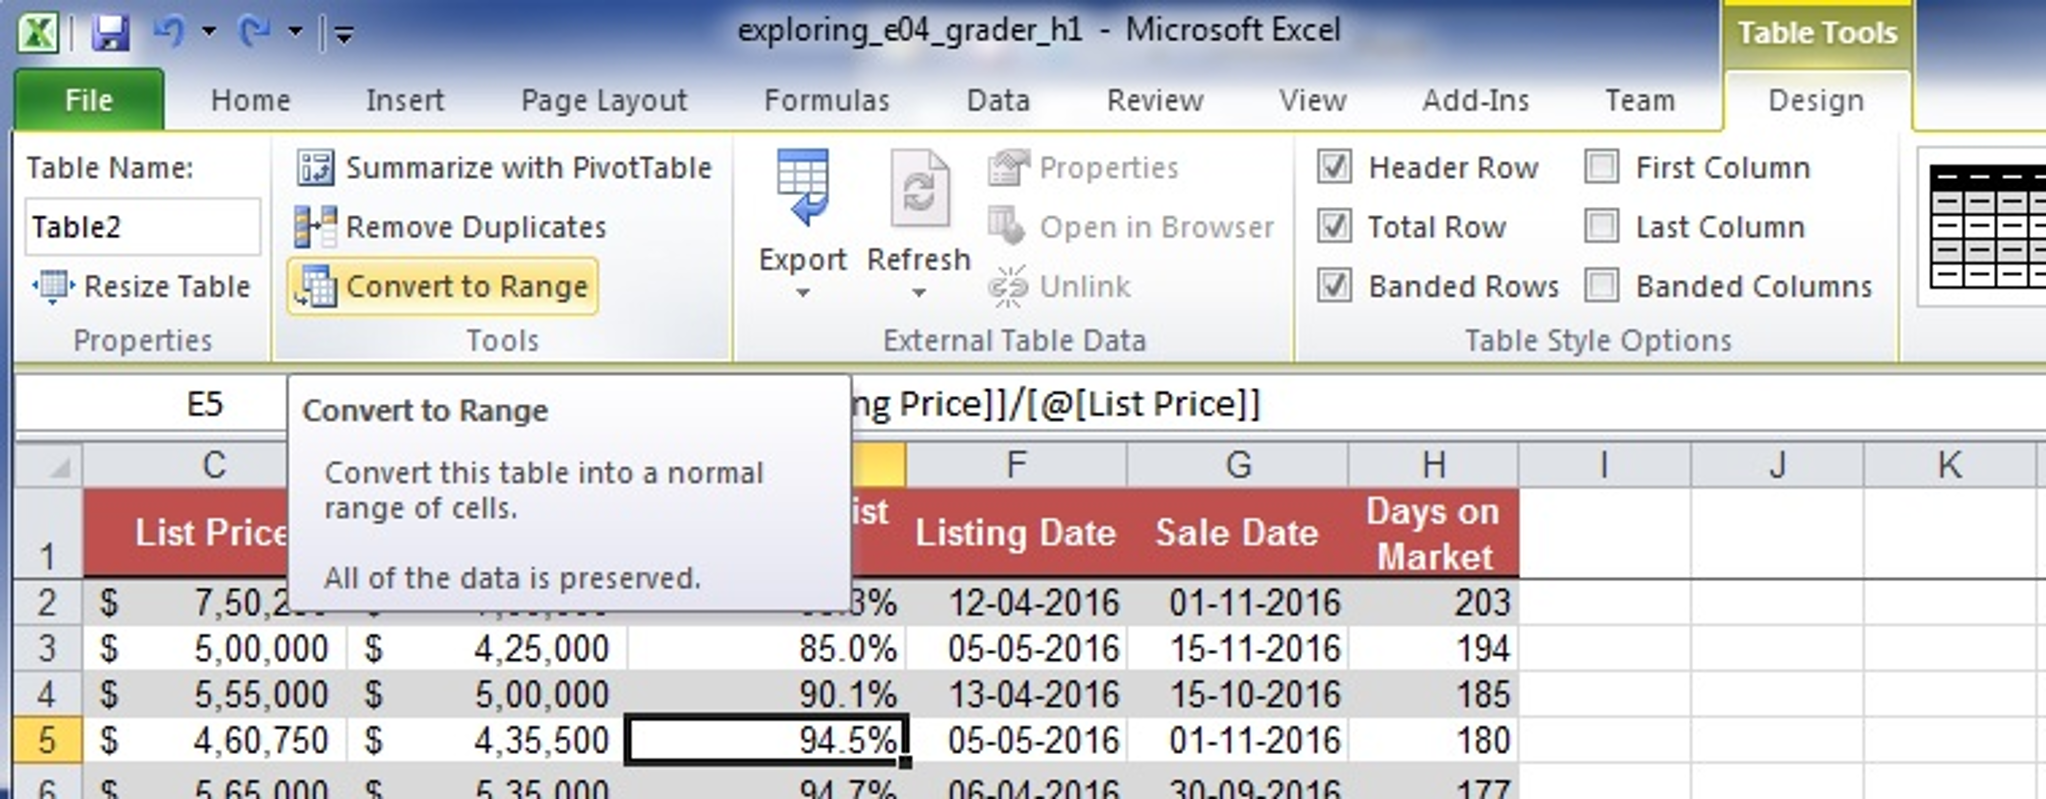
Task: Switch to the View tab
Action: click(1312, 100)
